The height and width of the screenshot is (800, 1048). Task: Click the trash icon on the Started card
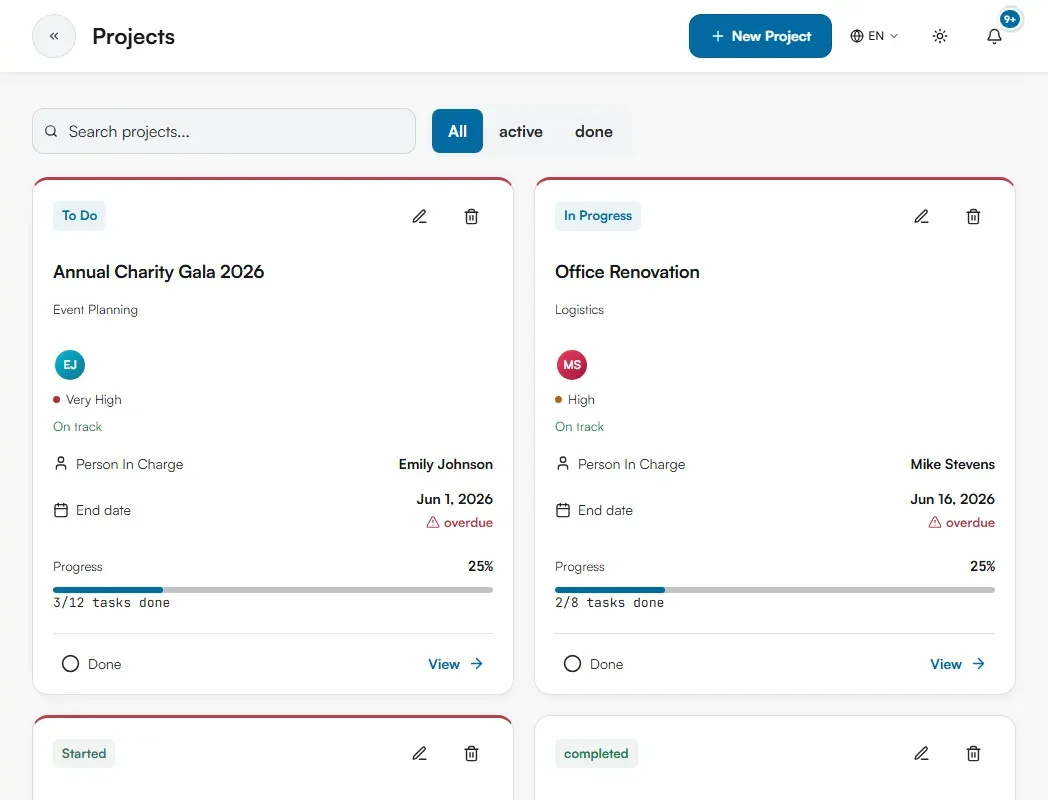[471, 754]
